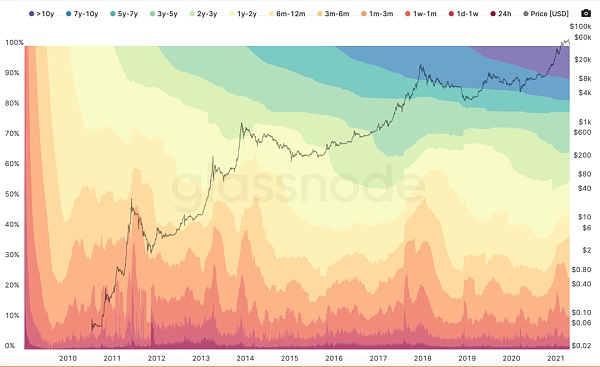
Task: Click the 6m-12m legend label
Action: [291, 14]
